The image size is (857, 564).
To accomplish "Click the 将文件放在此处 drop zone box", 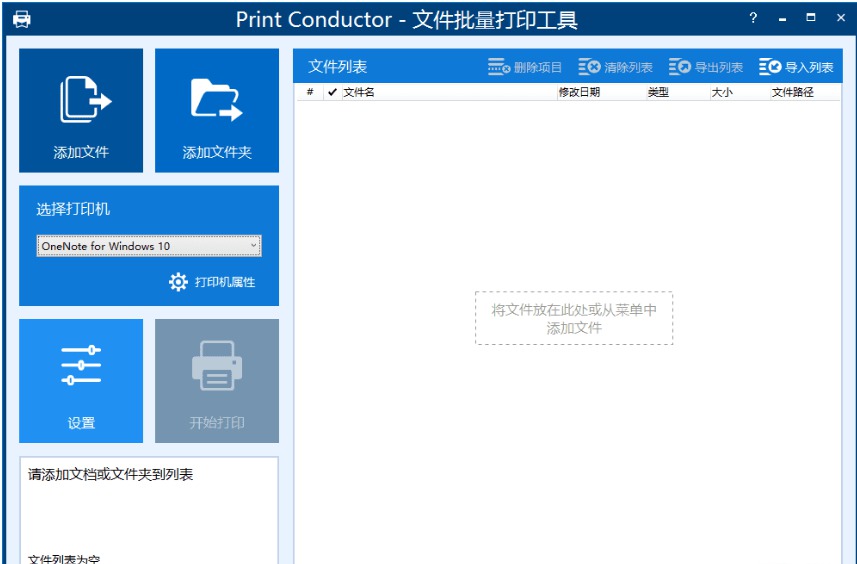I will click(574, 318).
